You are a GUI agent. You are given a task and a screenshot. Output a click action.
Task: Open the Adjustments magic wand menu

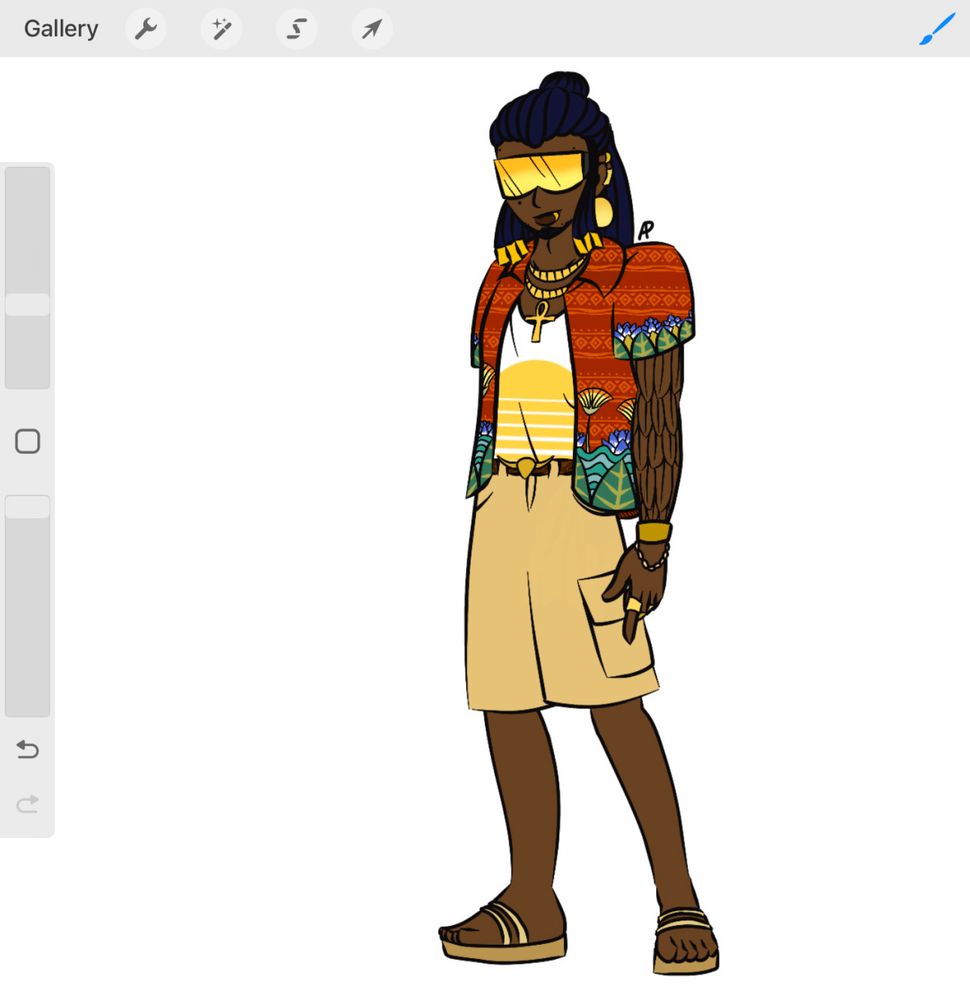[221, 29]
